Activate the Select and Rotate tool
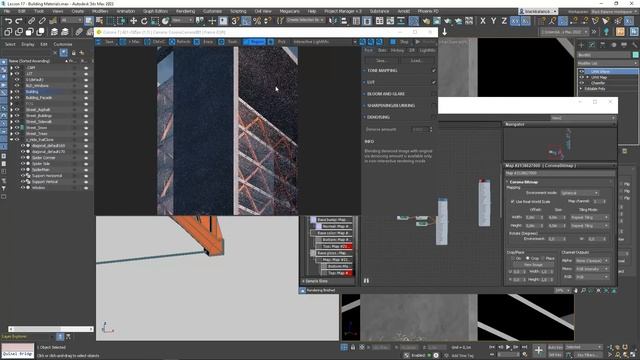Image resolution: width=640 pixels, height=360 pixels. click(x=144, y=21)
